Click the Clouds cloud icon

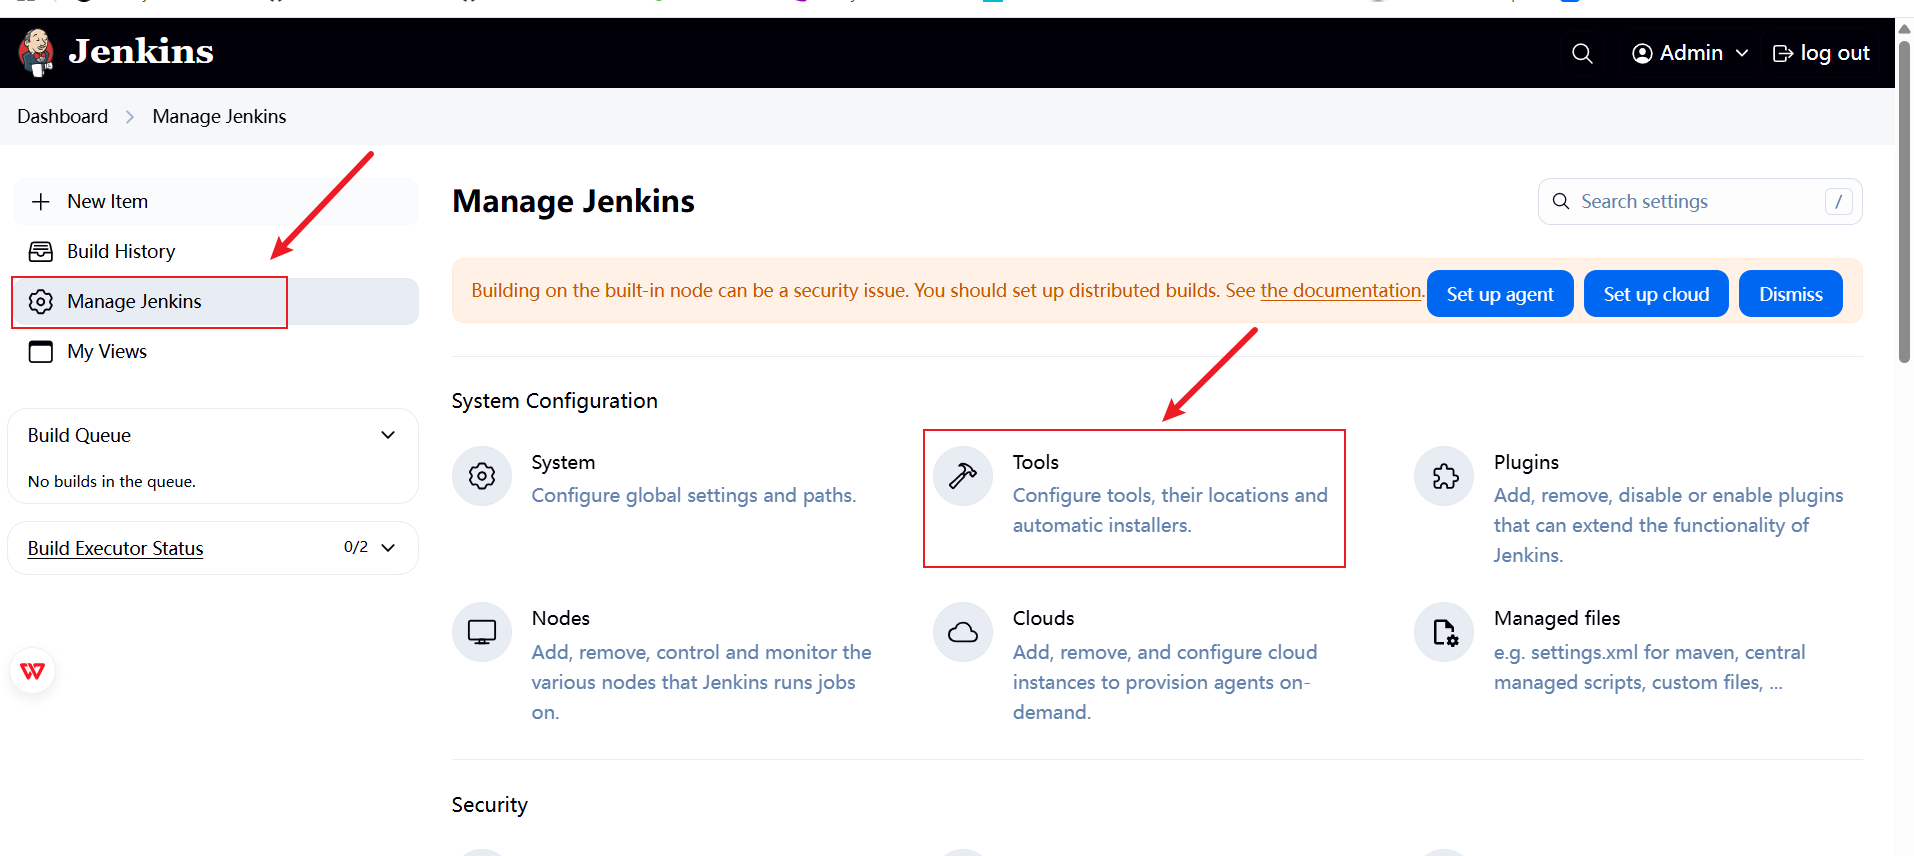963,632
